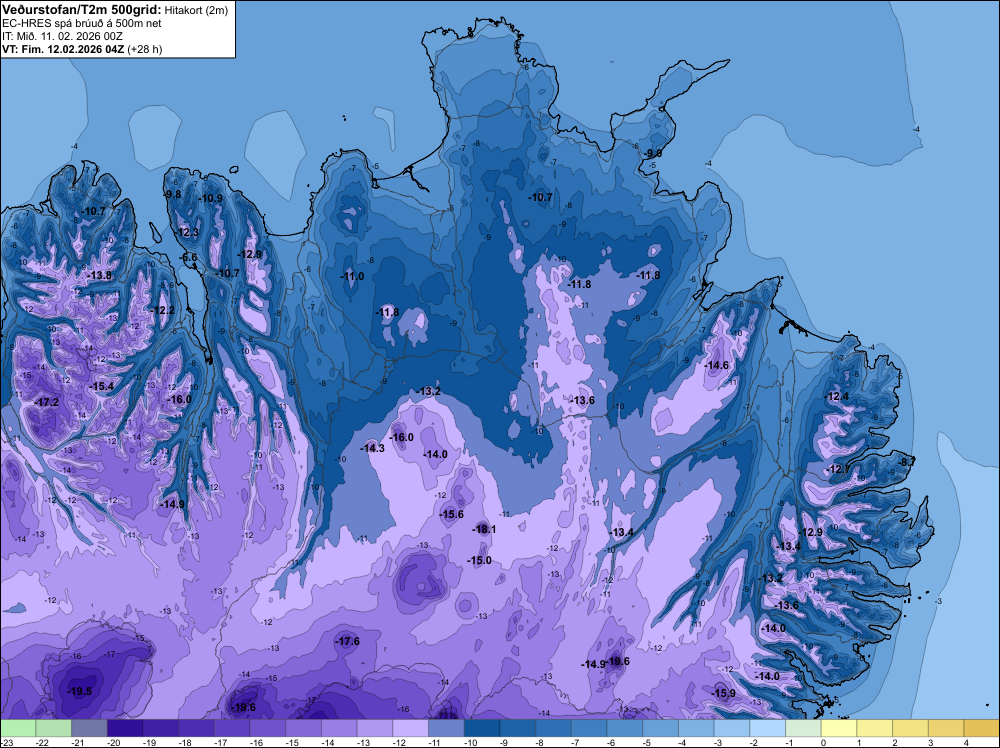The image size is (1000, 748).
Task: Select the legend color swatch labeled -10
Action: pos(482,728)
